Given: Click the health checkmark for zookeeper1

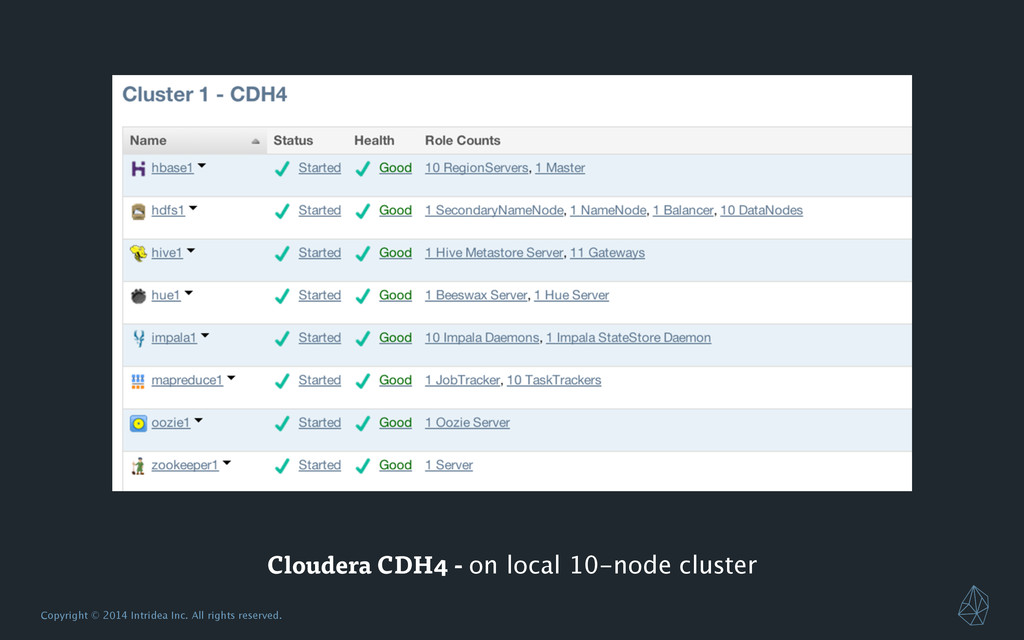Looking at the screenshot, I should (363, 466).
